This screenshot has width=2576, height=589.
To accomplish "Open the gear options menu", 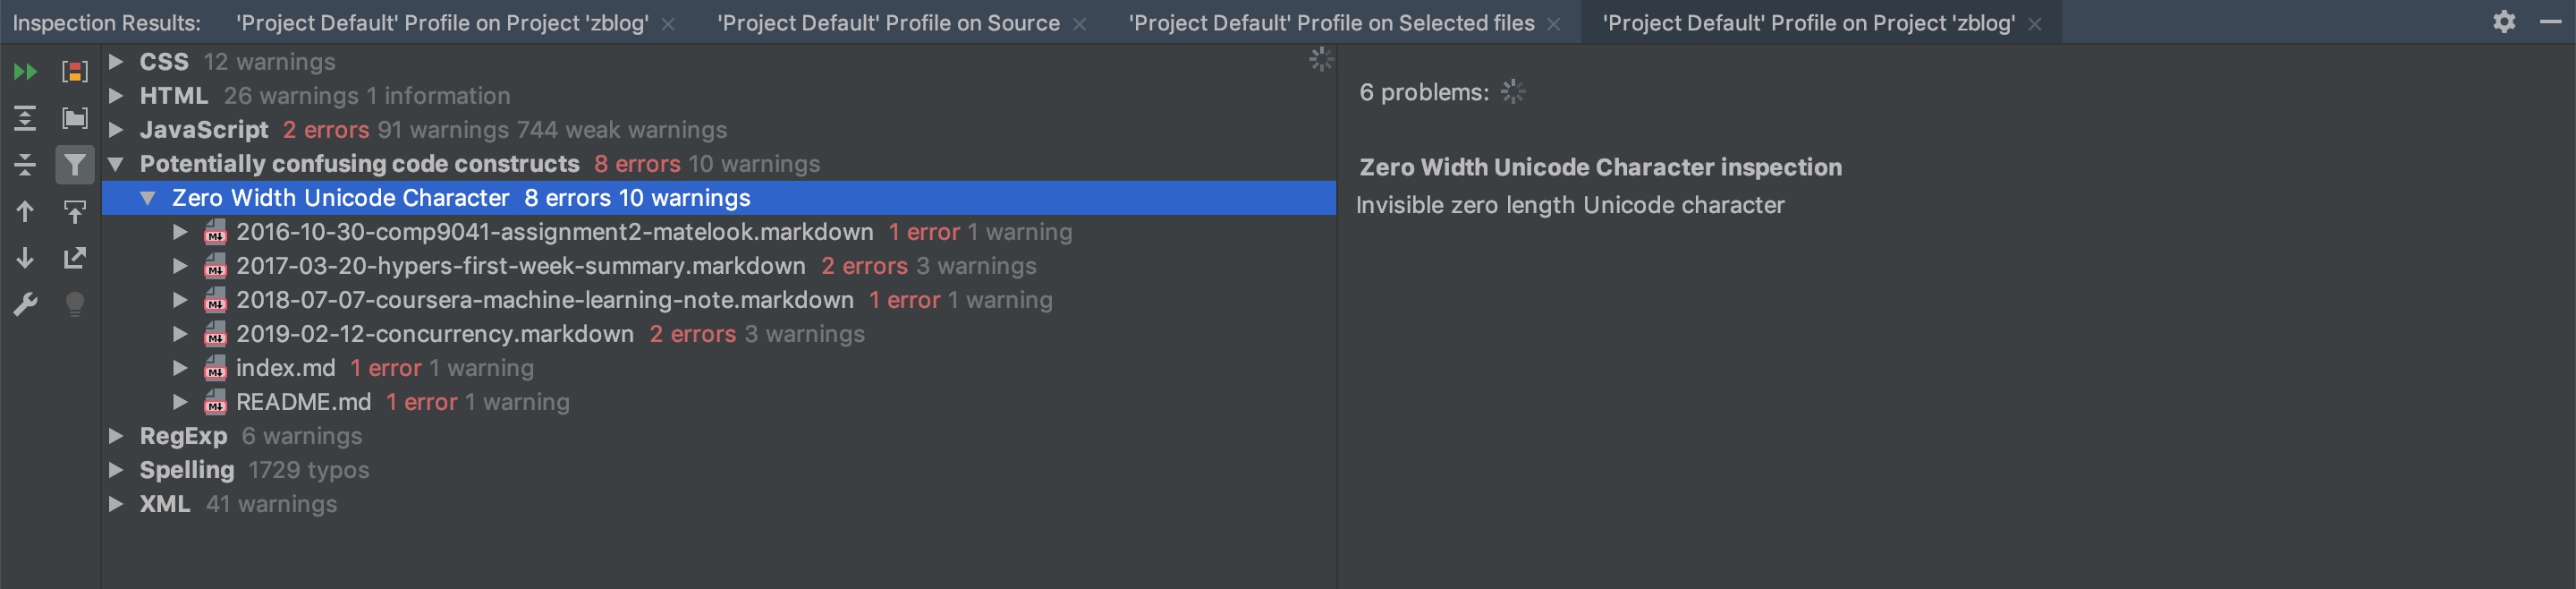I will (2503, 22).
